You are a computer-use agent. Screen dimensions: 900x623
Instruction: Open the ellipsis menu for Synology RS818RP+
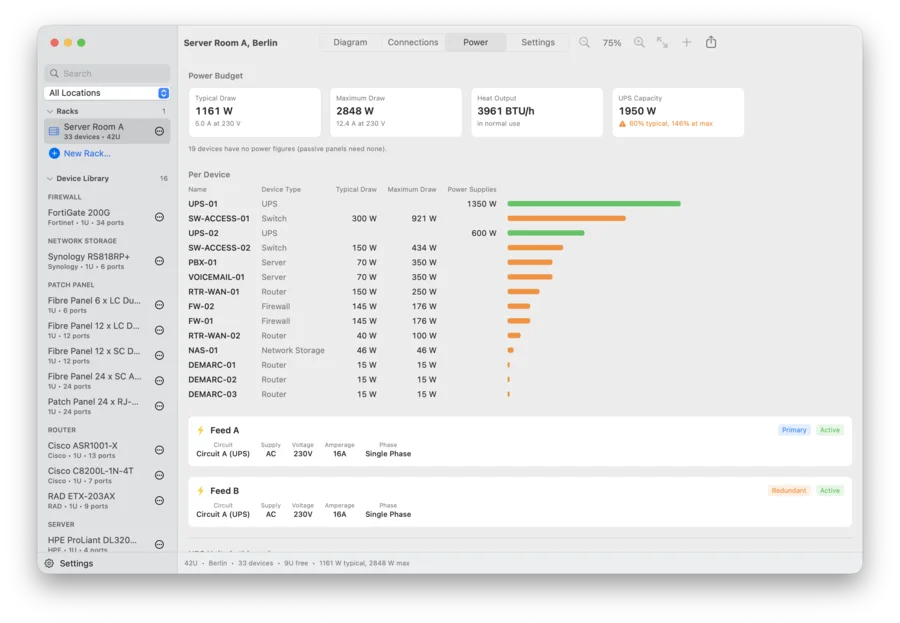(160, 261)
